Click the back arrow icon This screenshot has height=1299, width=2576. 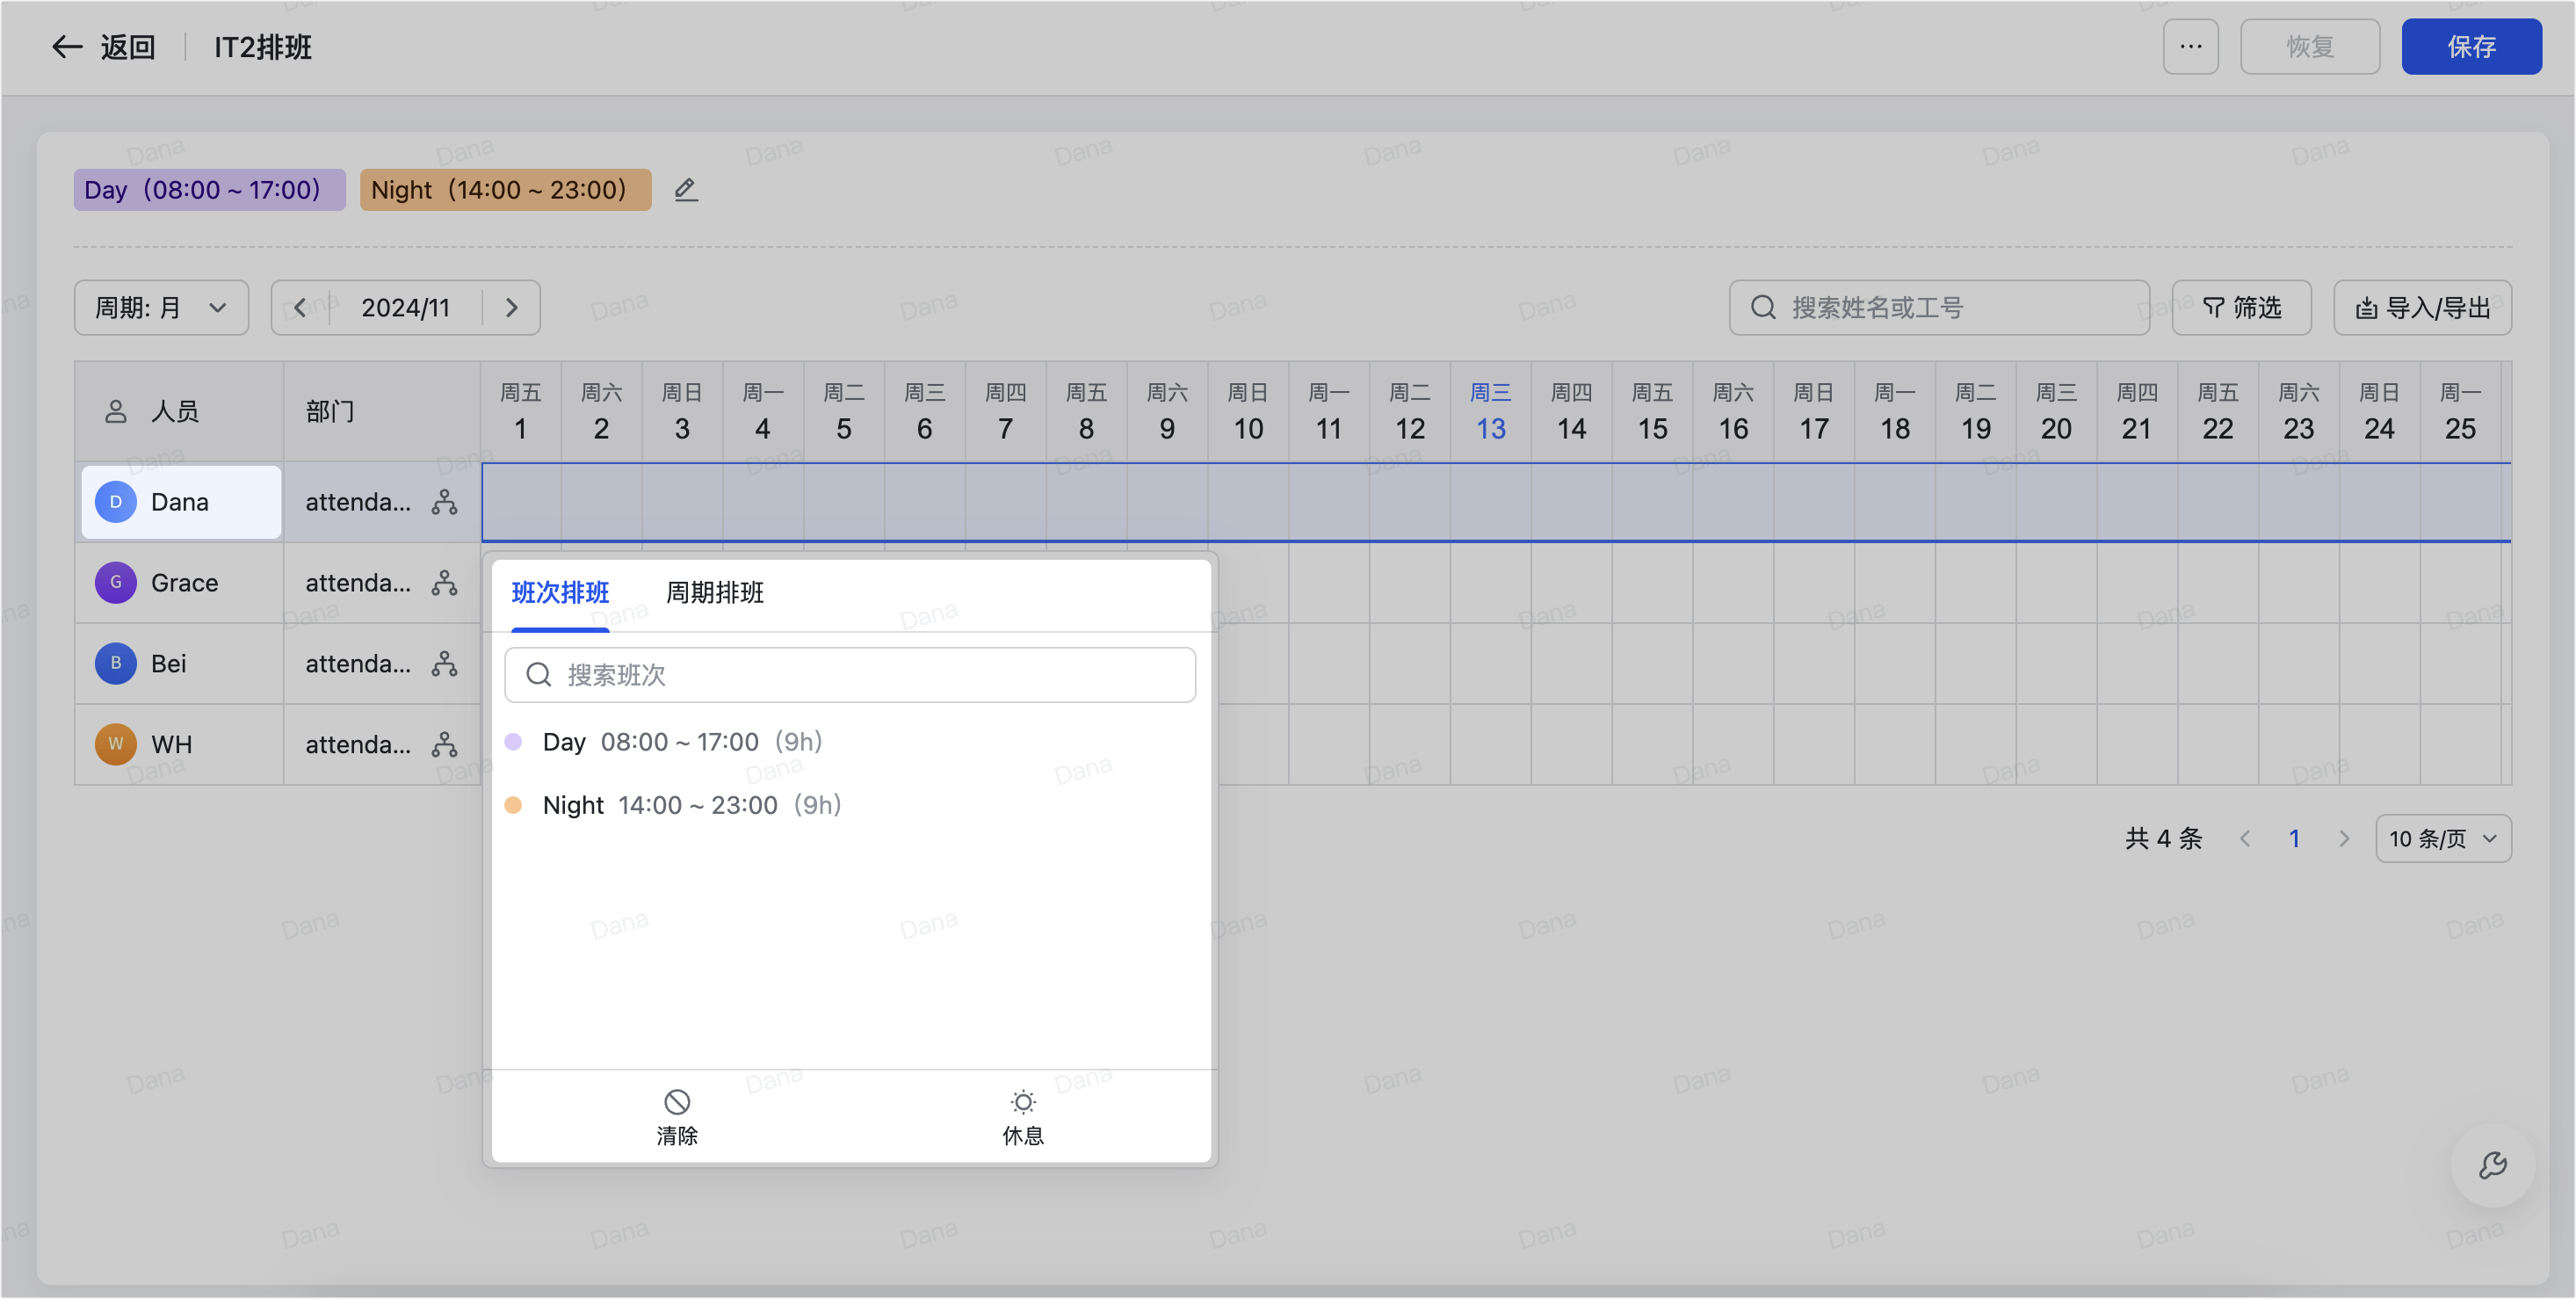pos(66,47)
